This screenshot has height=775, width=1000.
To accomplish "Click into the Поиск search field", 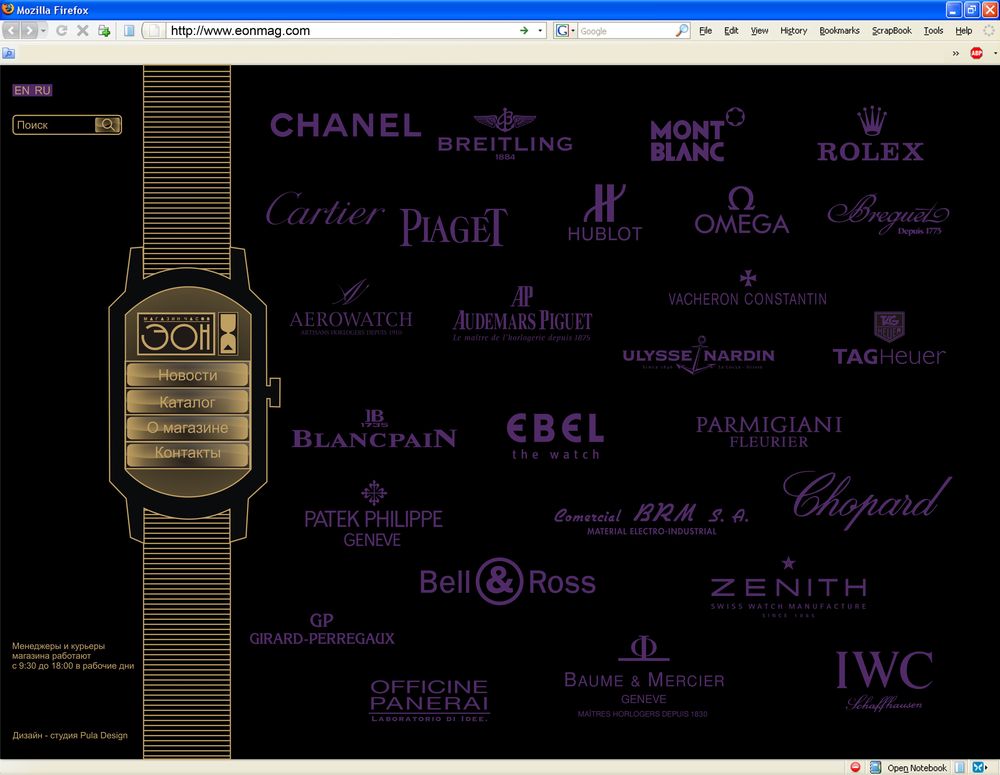I will [53, 125].
